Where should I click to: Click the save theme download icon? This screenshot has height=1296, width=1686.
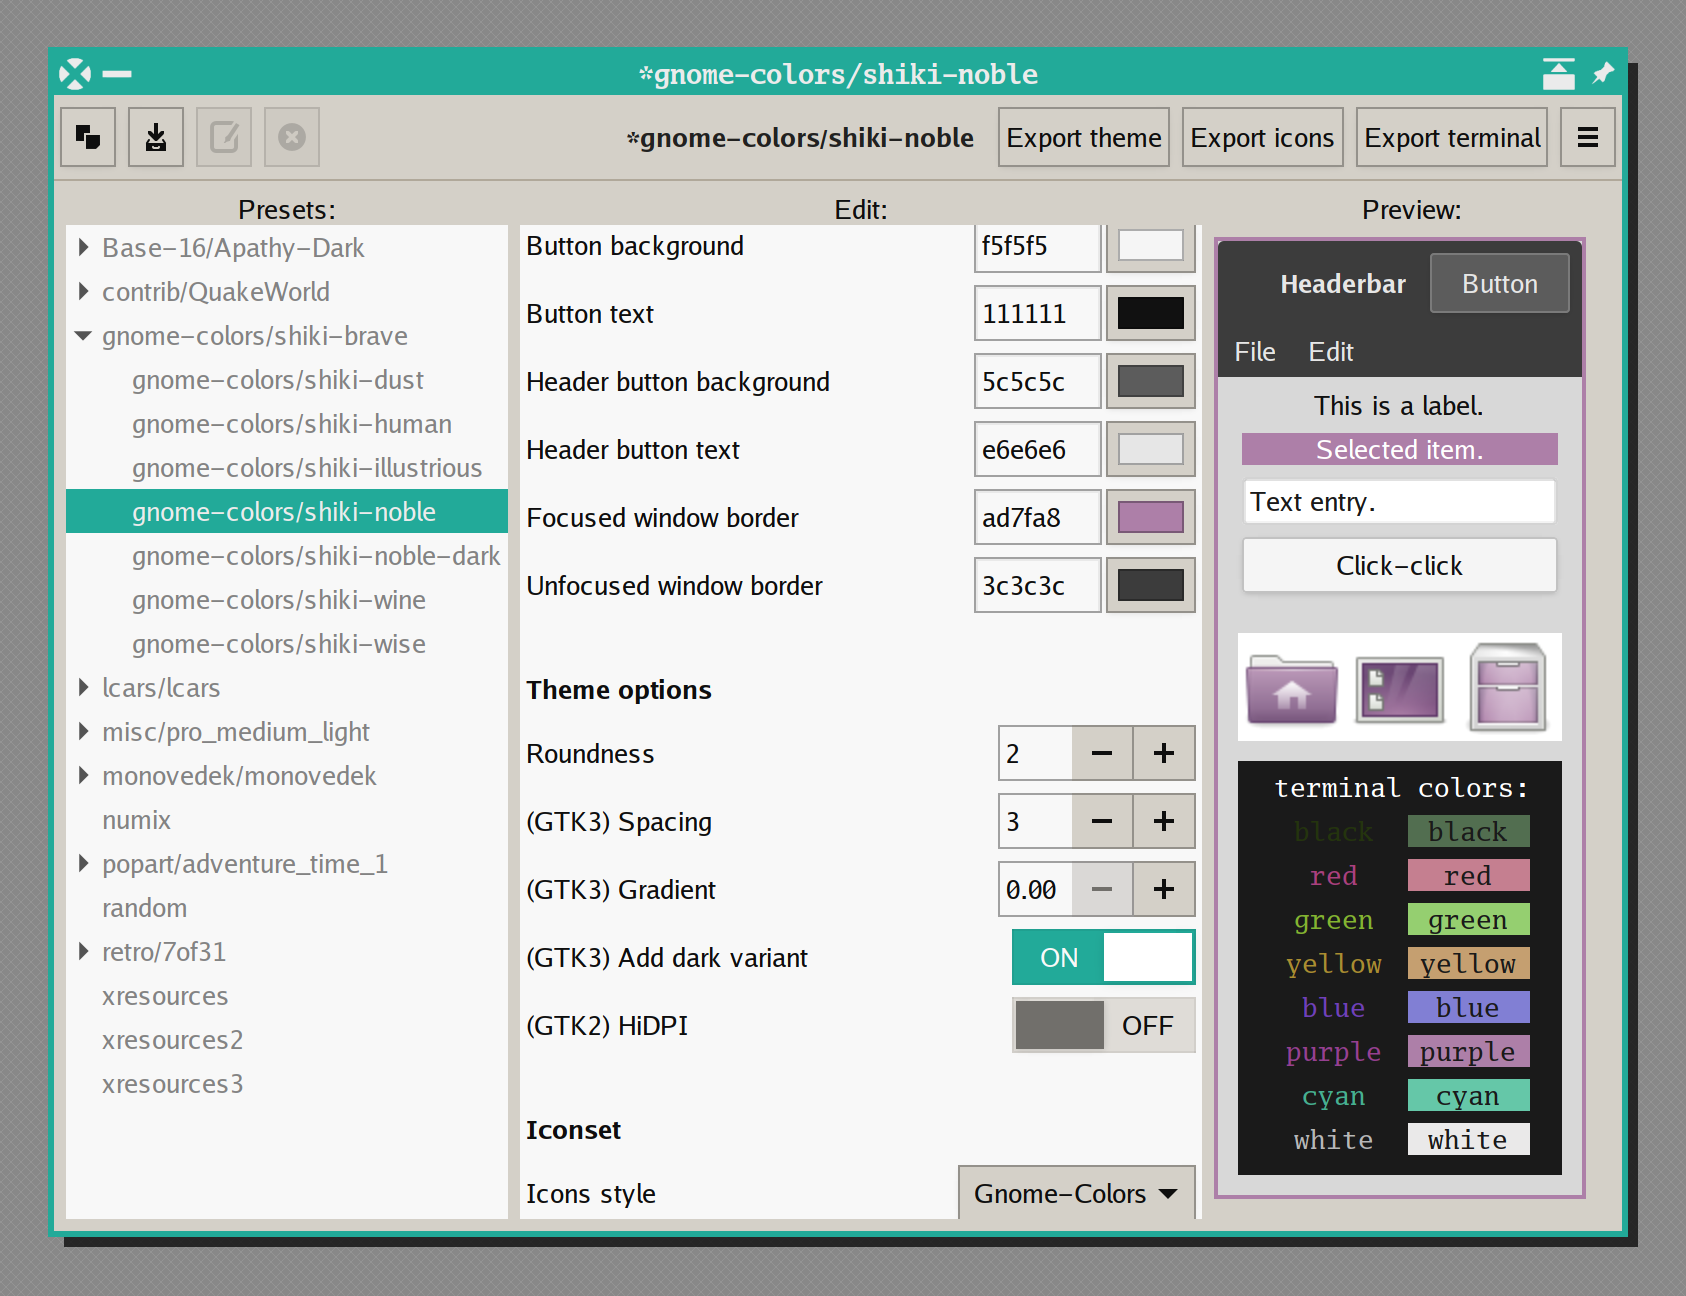[156, 137]
